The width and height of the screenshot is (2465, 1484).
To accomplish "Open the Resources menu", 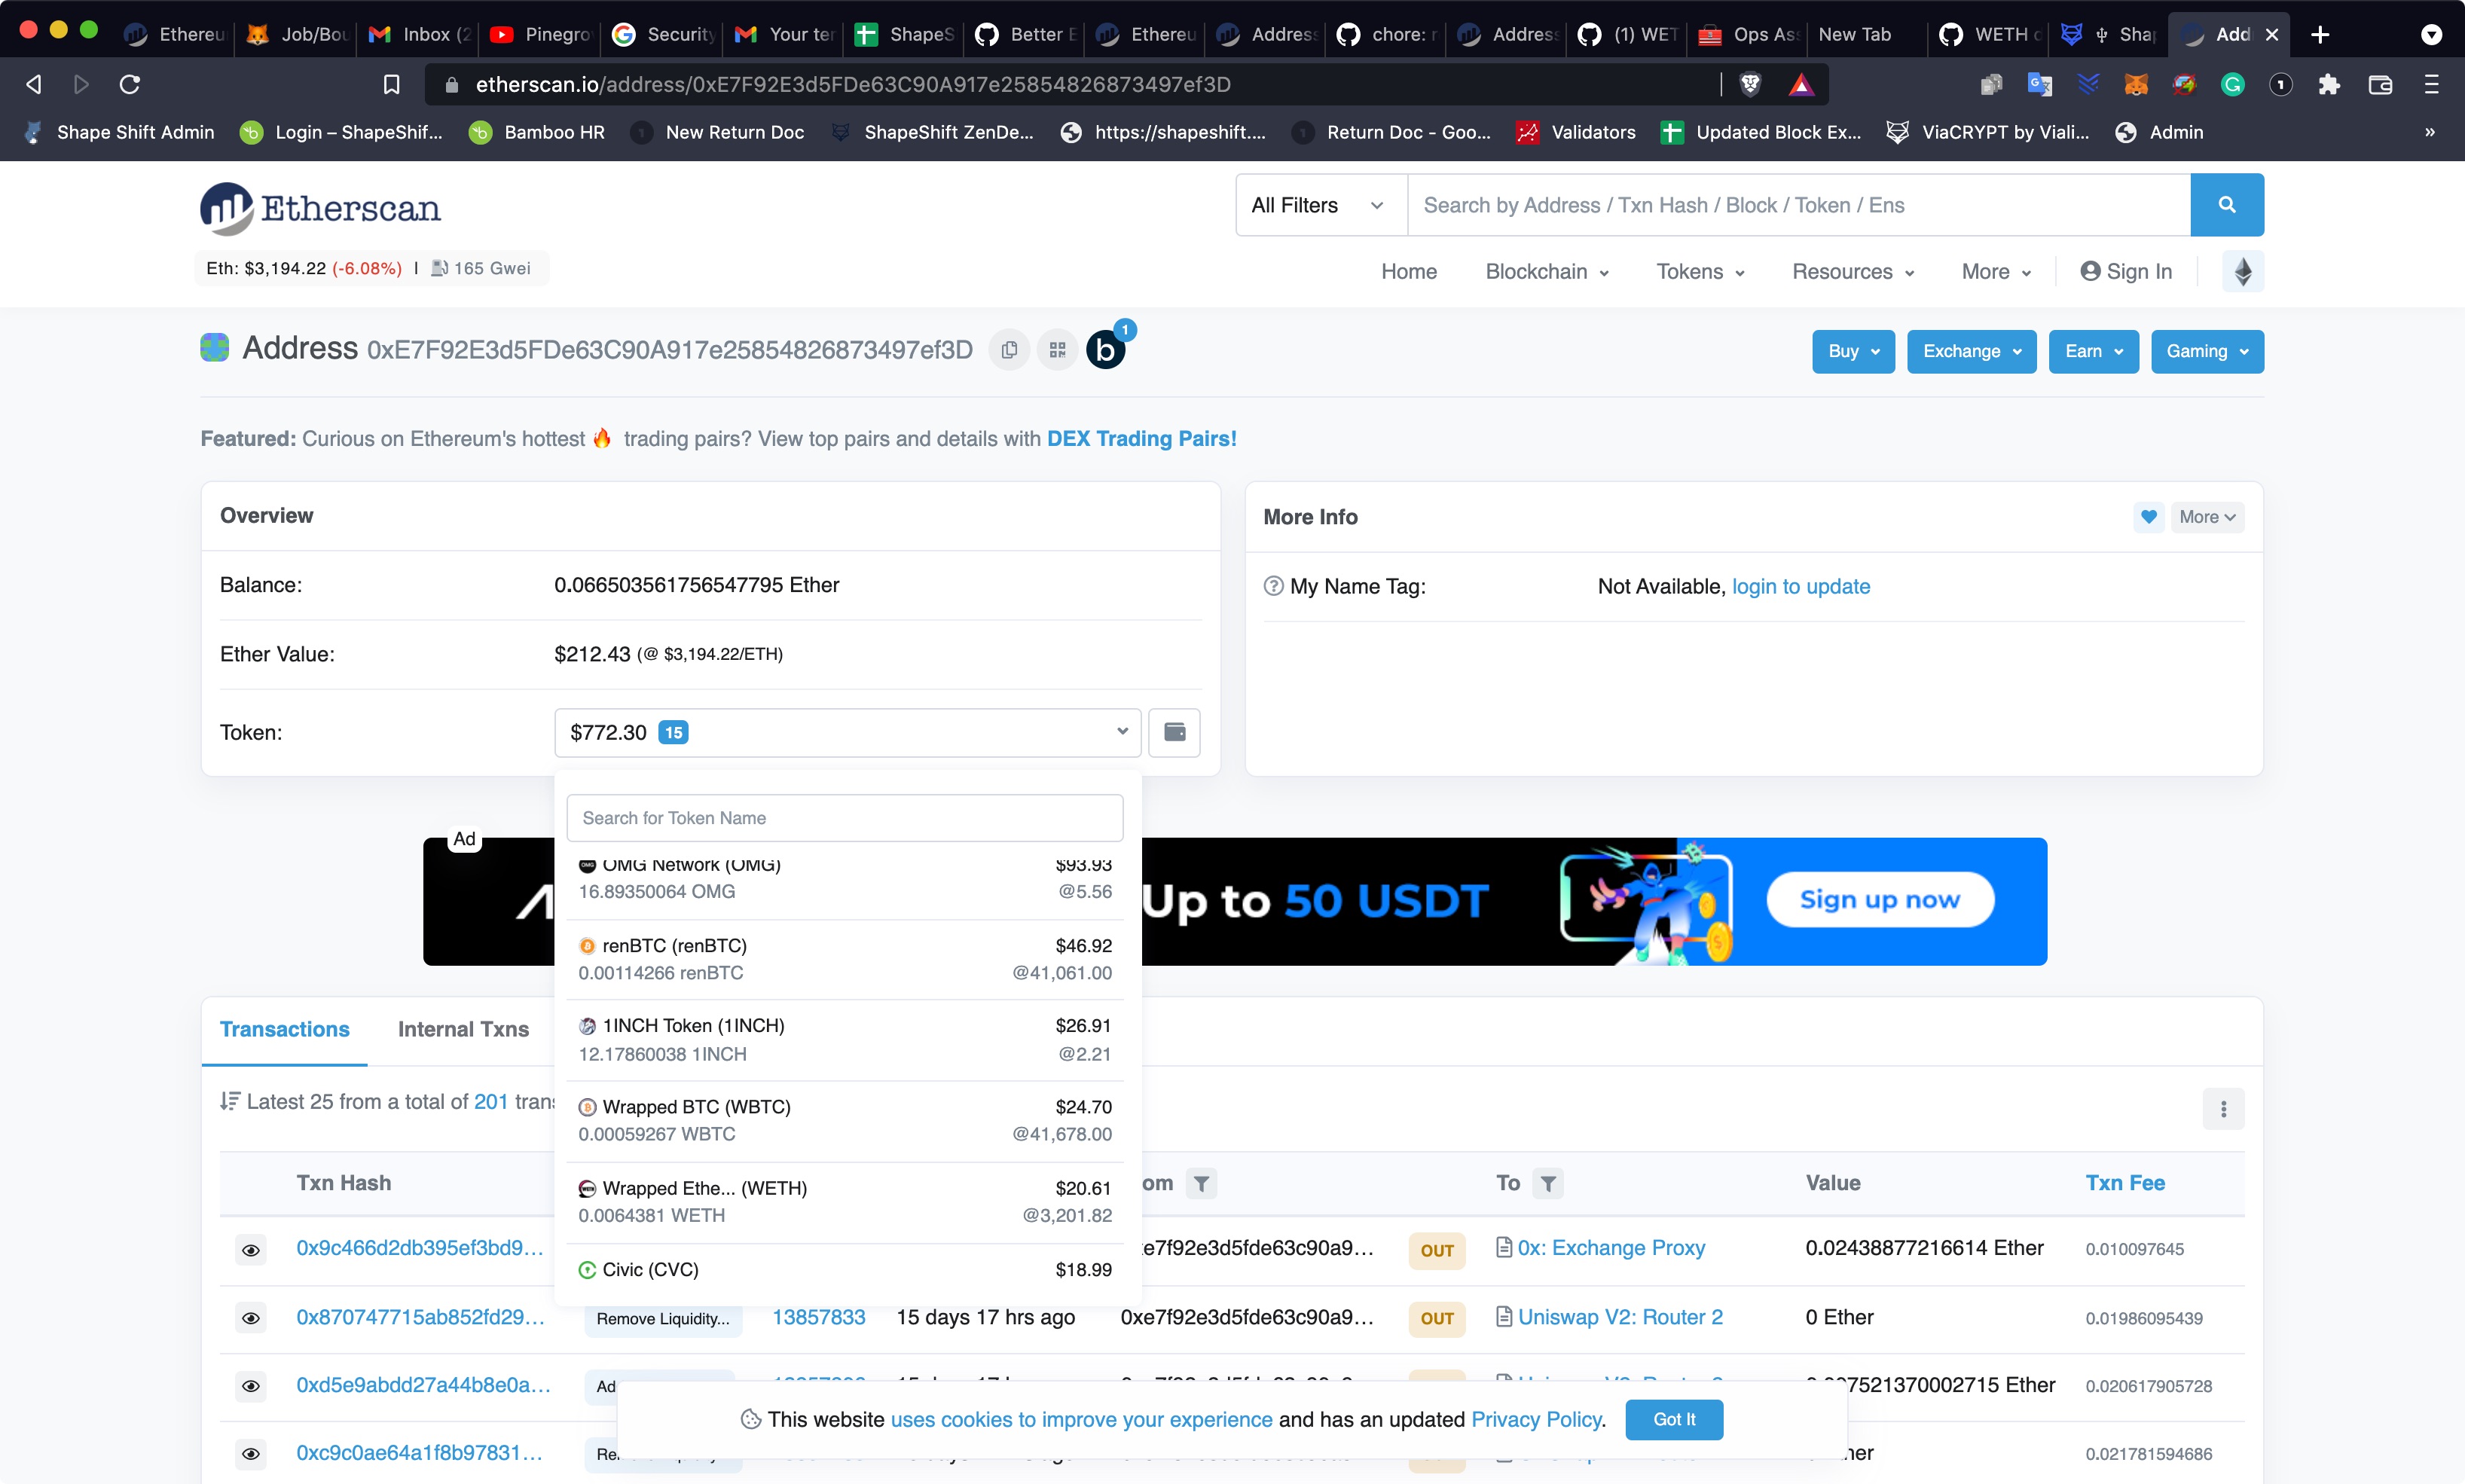I will (1852, 271).
